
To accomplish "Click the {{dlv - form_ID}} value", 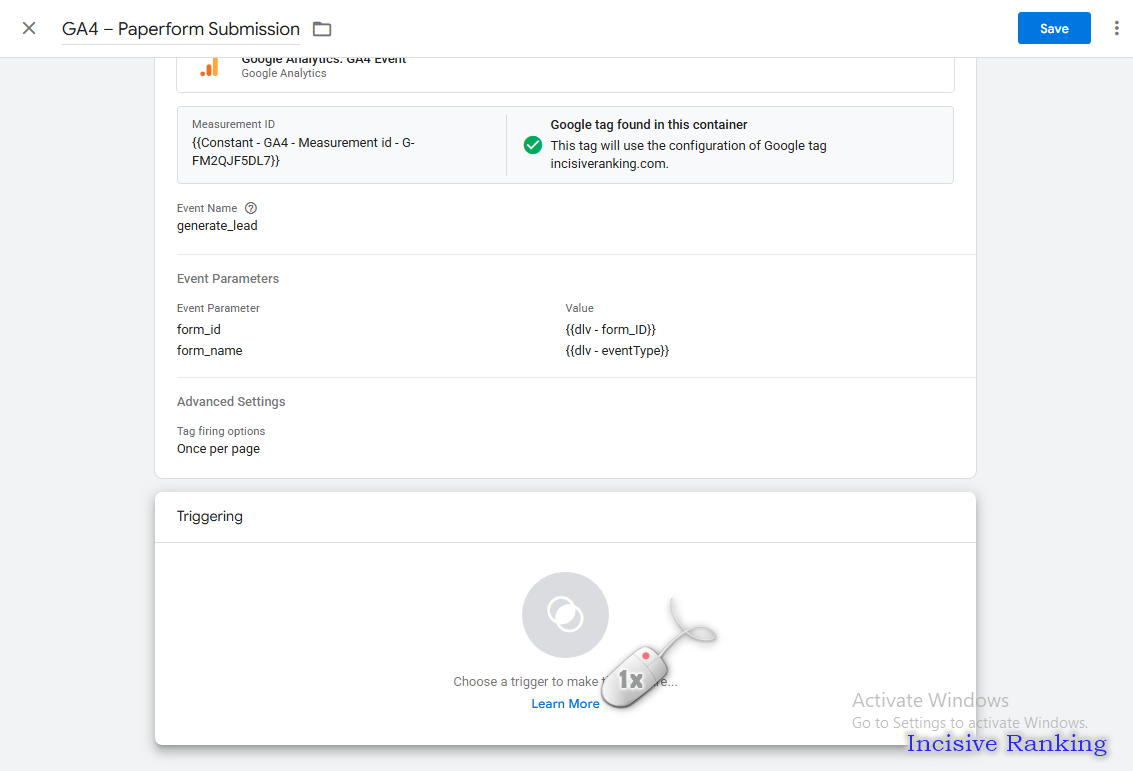I will click(x=611, y=329).
